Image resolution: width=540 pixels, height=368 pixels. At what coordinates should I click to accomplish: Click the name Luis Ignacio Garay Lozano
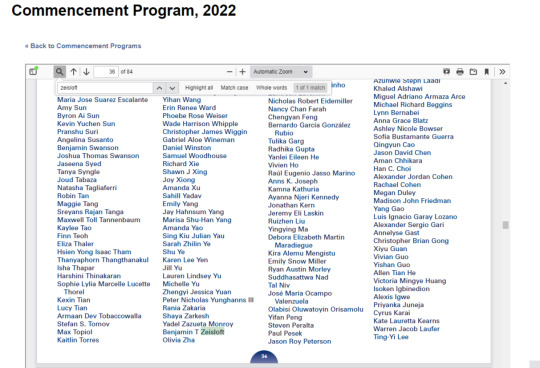point(415,217)
